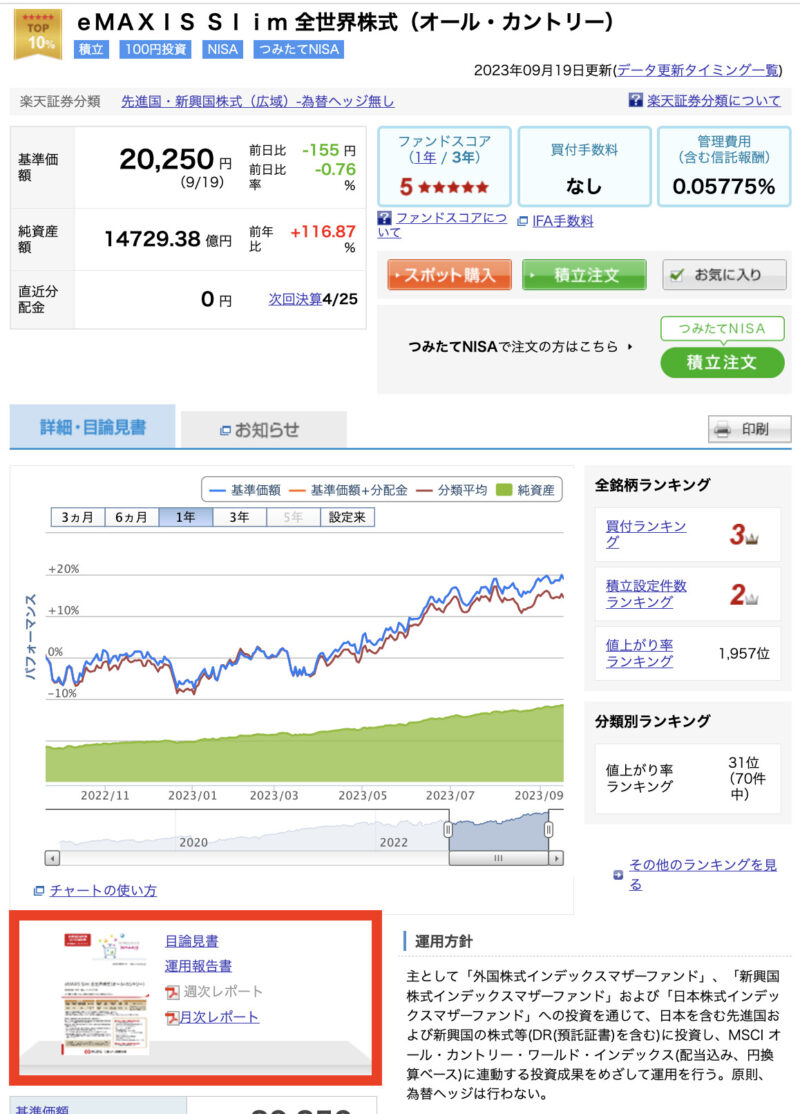Open the 目論見書 document link
This screenshot has height=1114, width=800.
coord(192,941)
